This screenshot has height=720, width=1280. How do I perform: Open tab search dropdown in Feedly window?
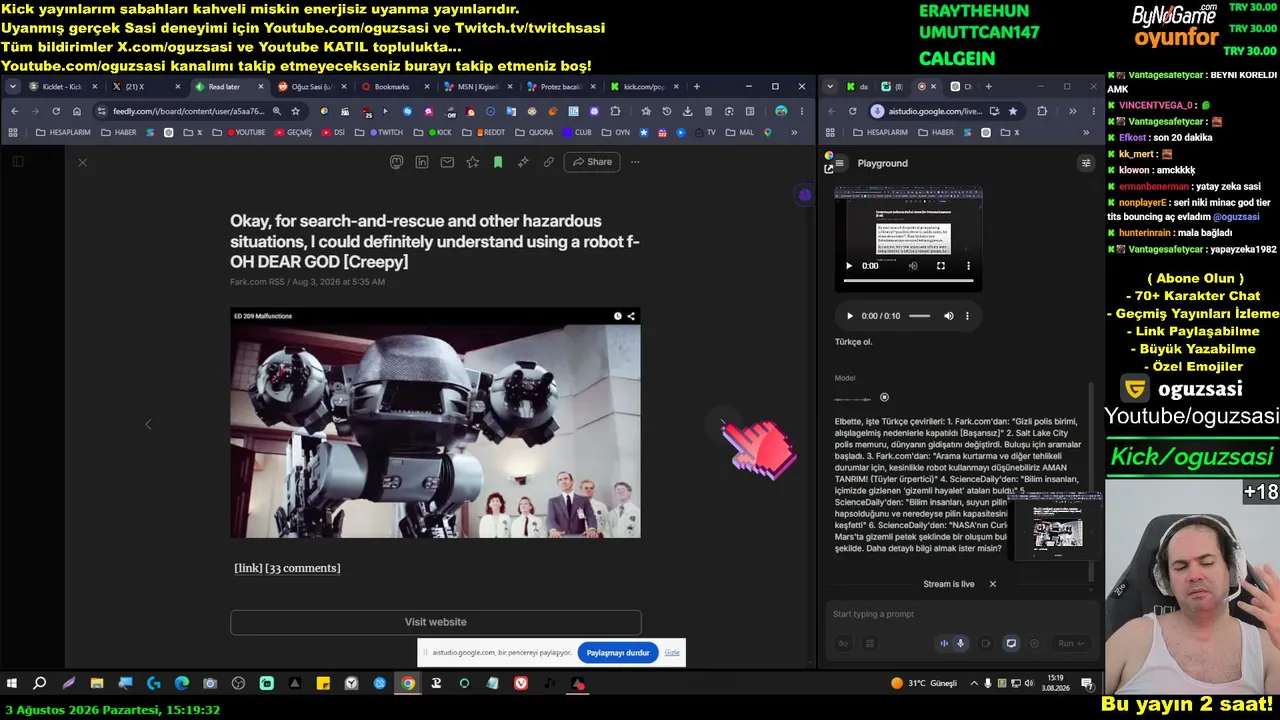point(13,87)
